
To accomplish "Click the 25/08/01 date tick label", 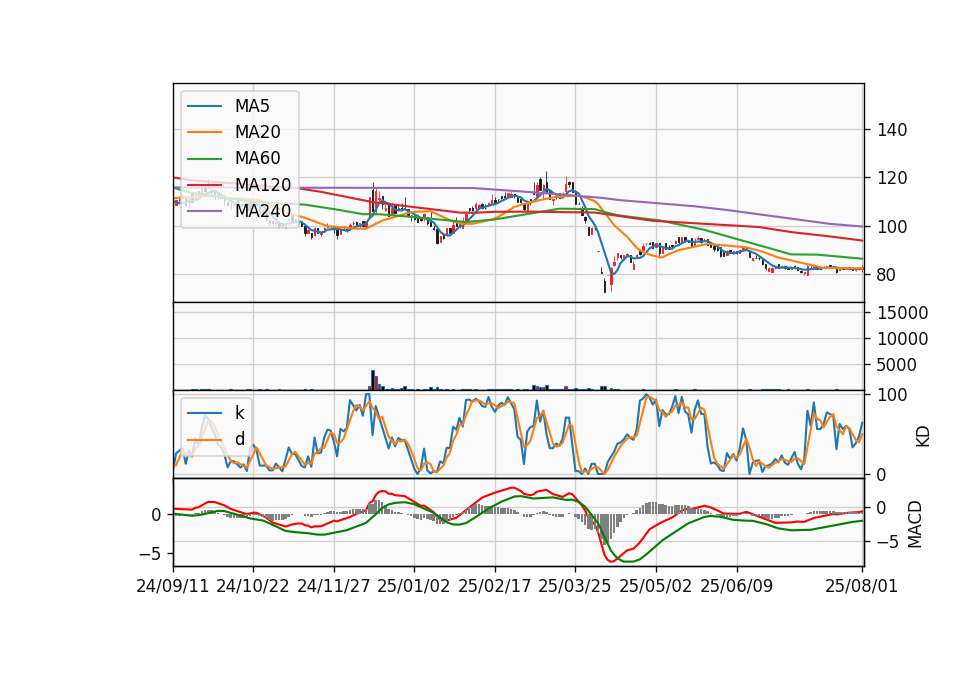I will coord(861,586).
